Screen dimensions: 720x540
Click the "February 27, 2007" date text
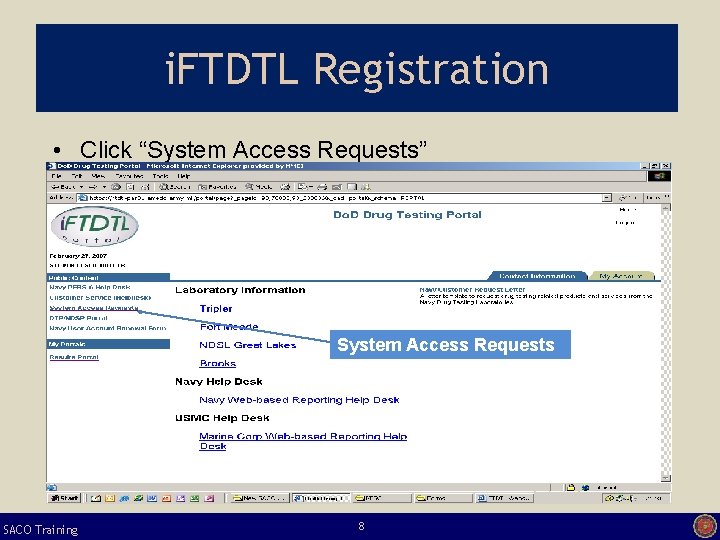tap(78, 256)
